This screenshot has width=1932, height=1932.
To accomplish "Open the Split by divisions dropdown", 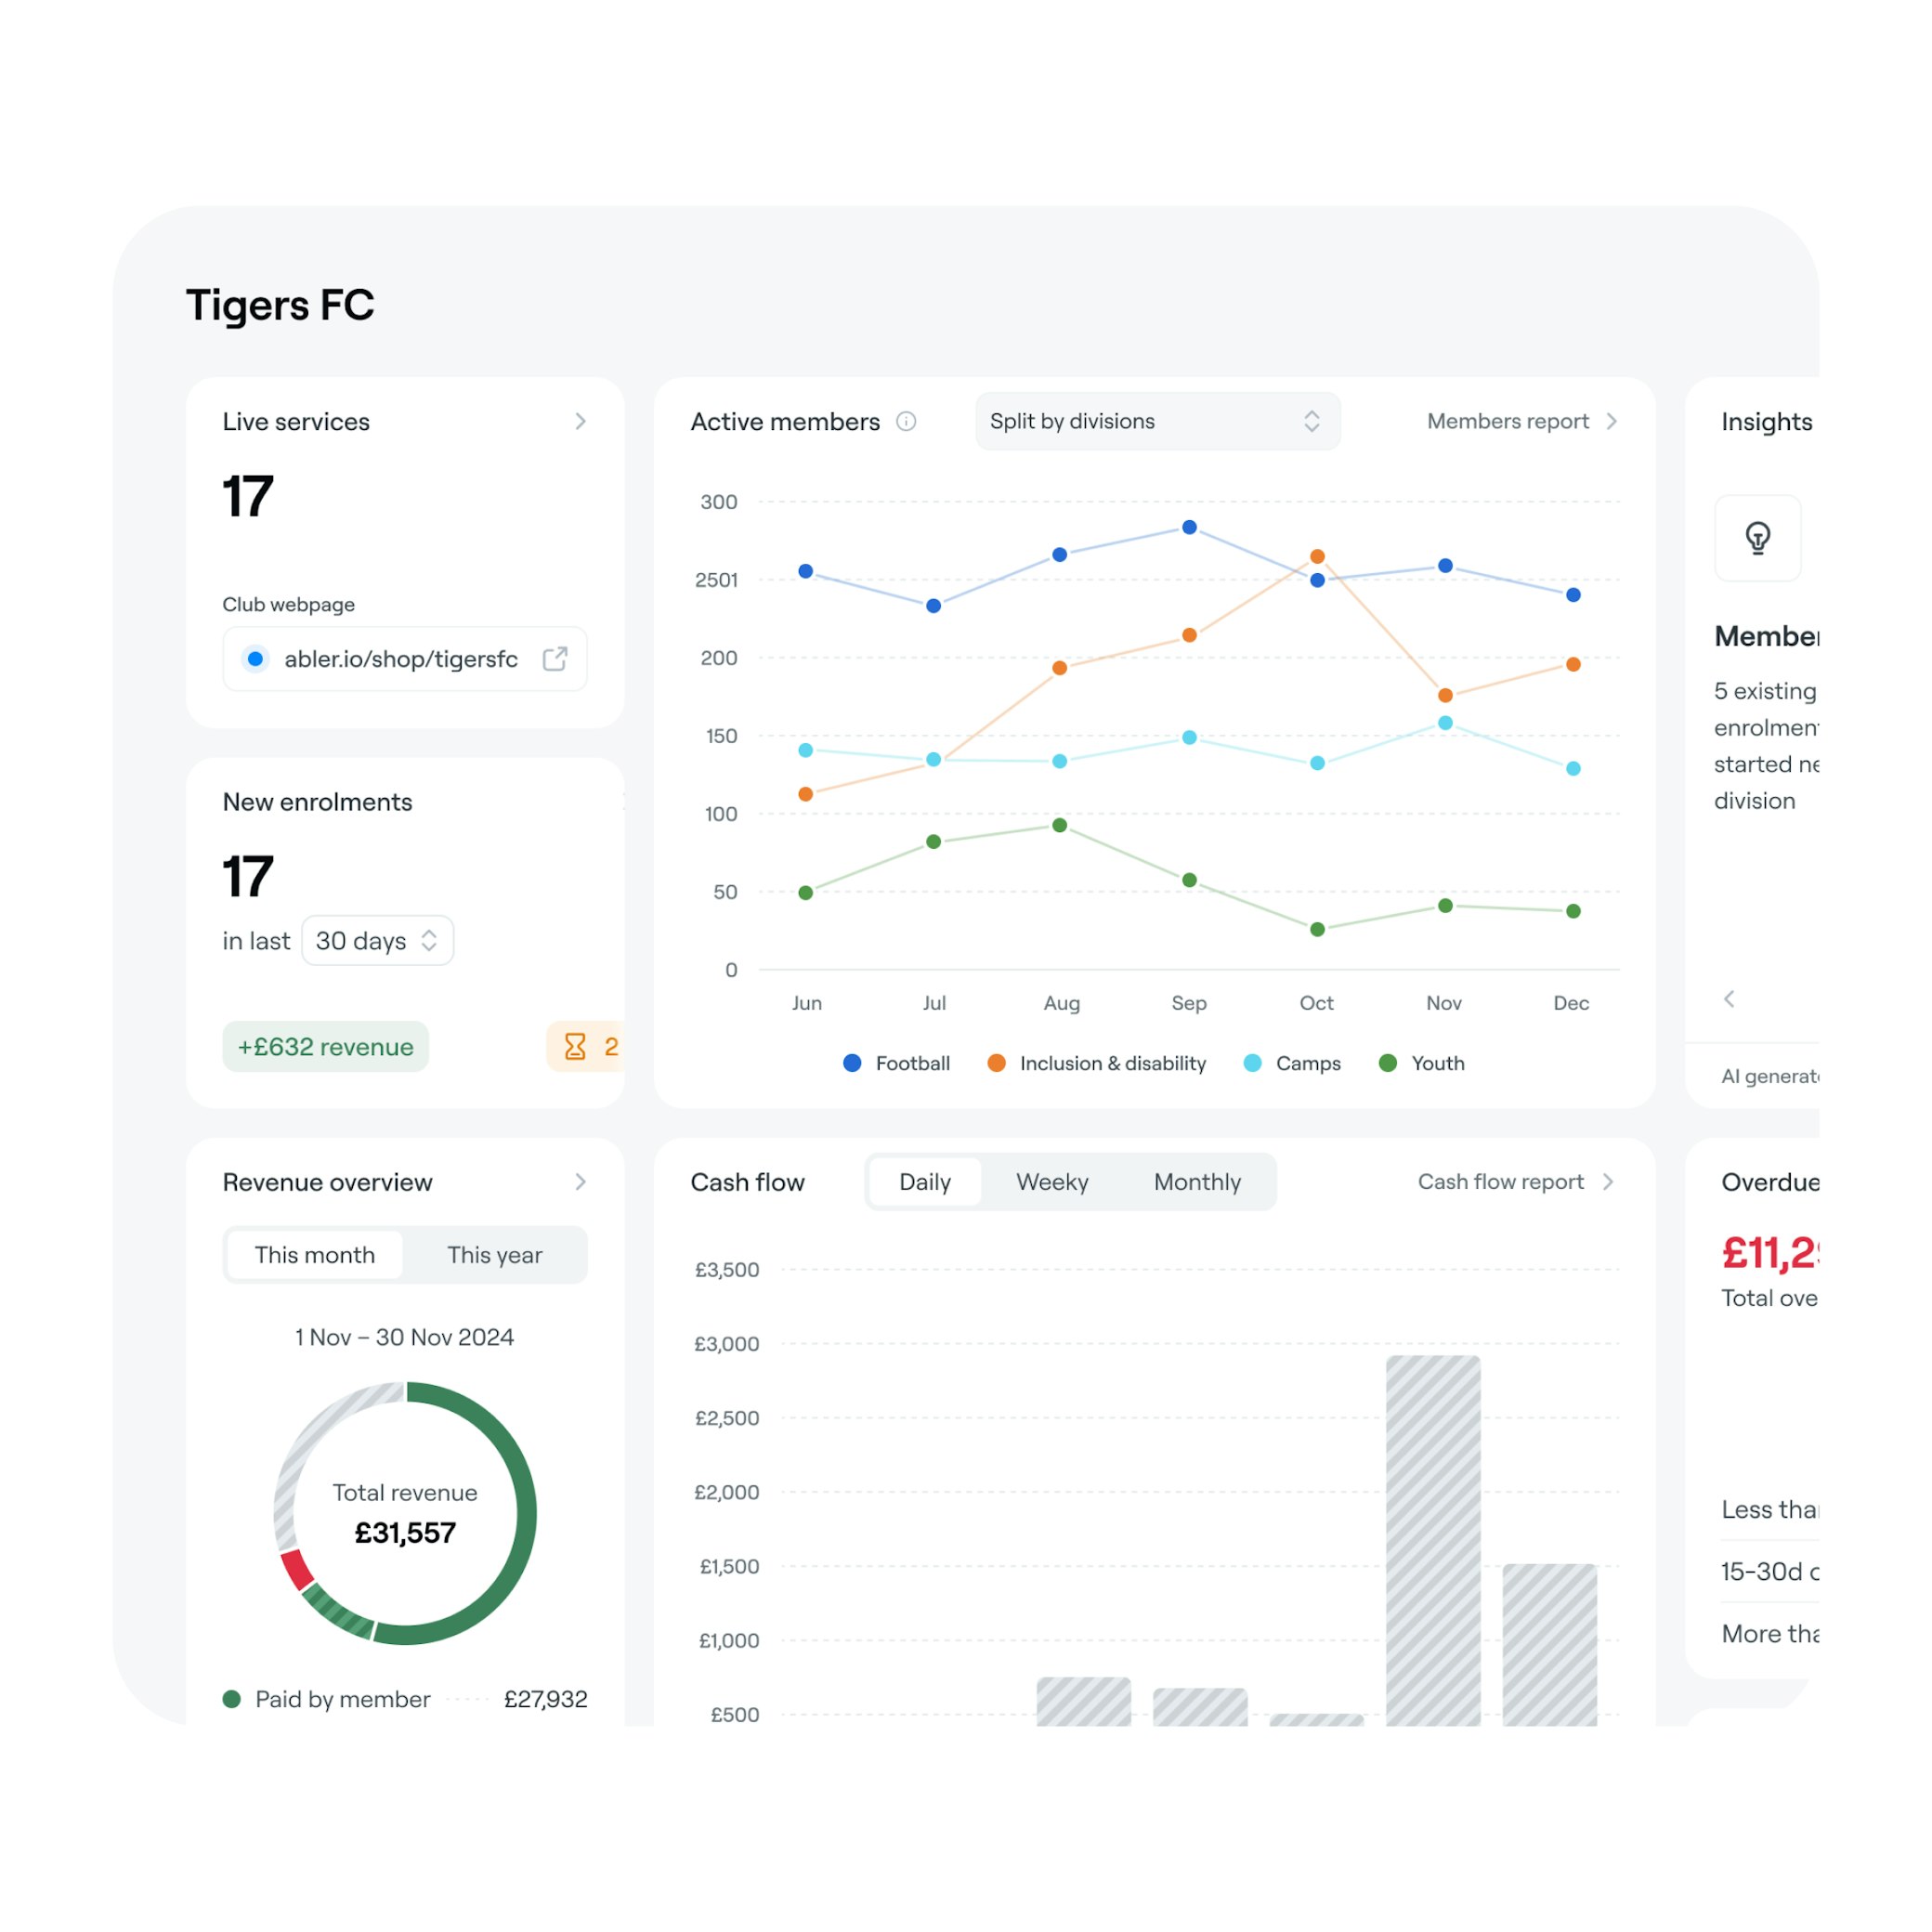I will [1157, 421].
